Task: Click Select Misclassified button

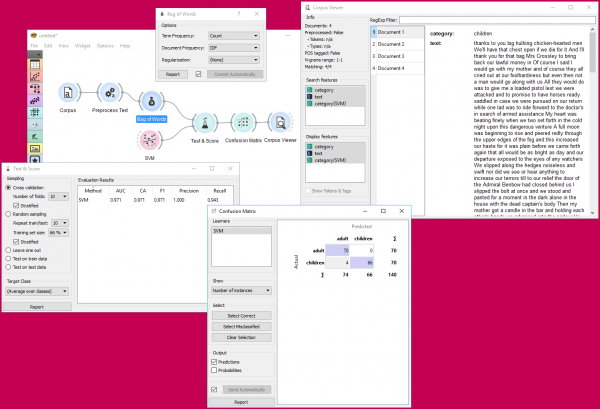Action: coord(241,326)
